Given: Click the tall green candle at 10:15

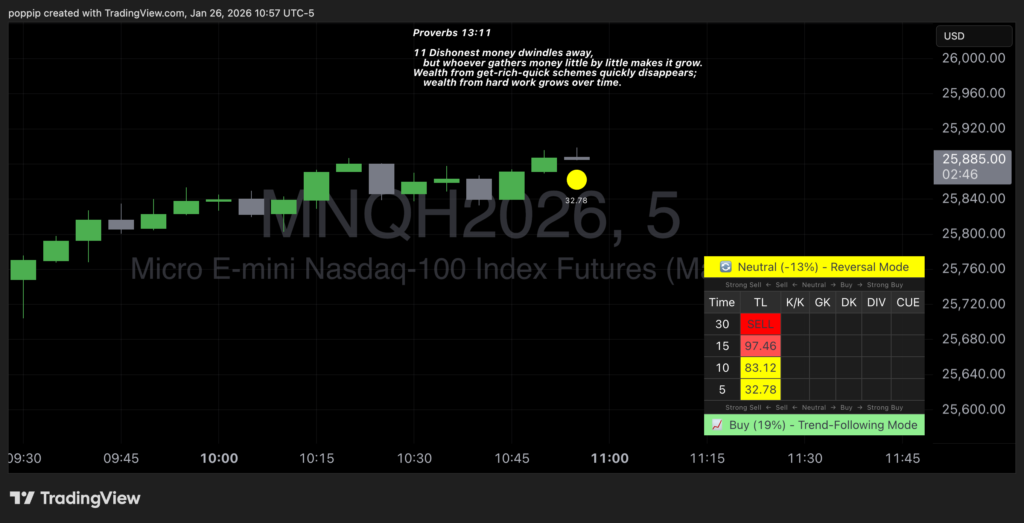Looking at the screenshot, I should click(x=317, y=186).
